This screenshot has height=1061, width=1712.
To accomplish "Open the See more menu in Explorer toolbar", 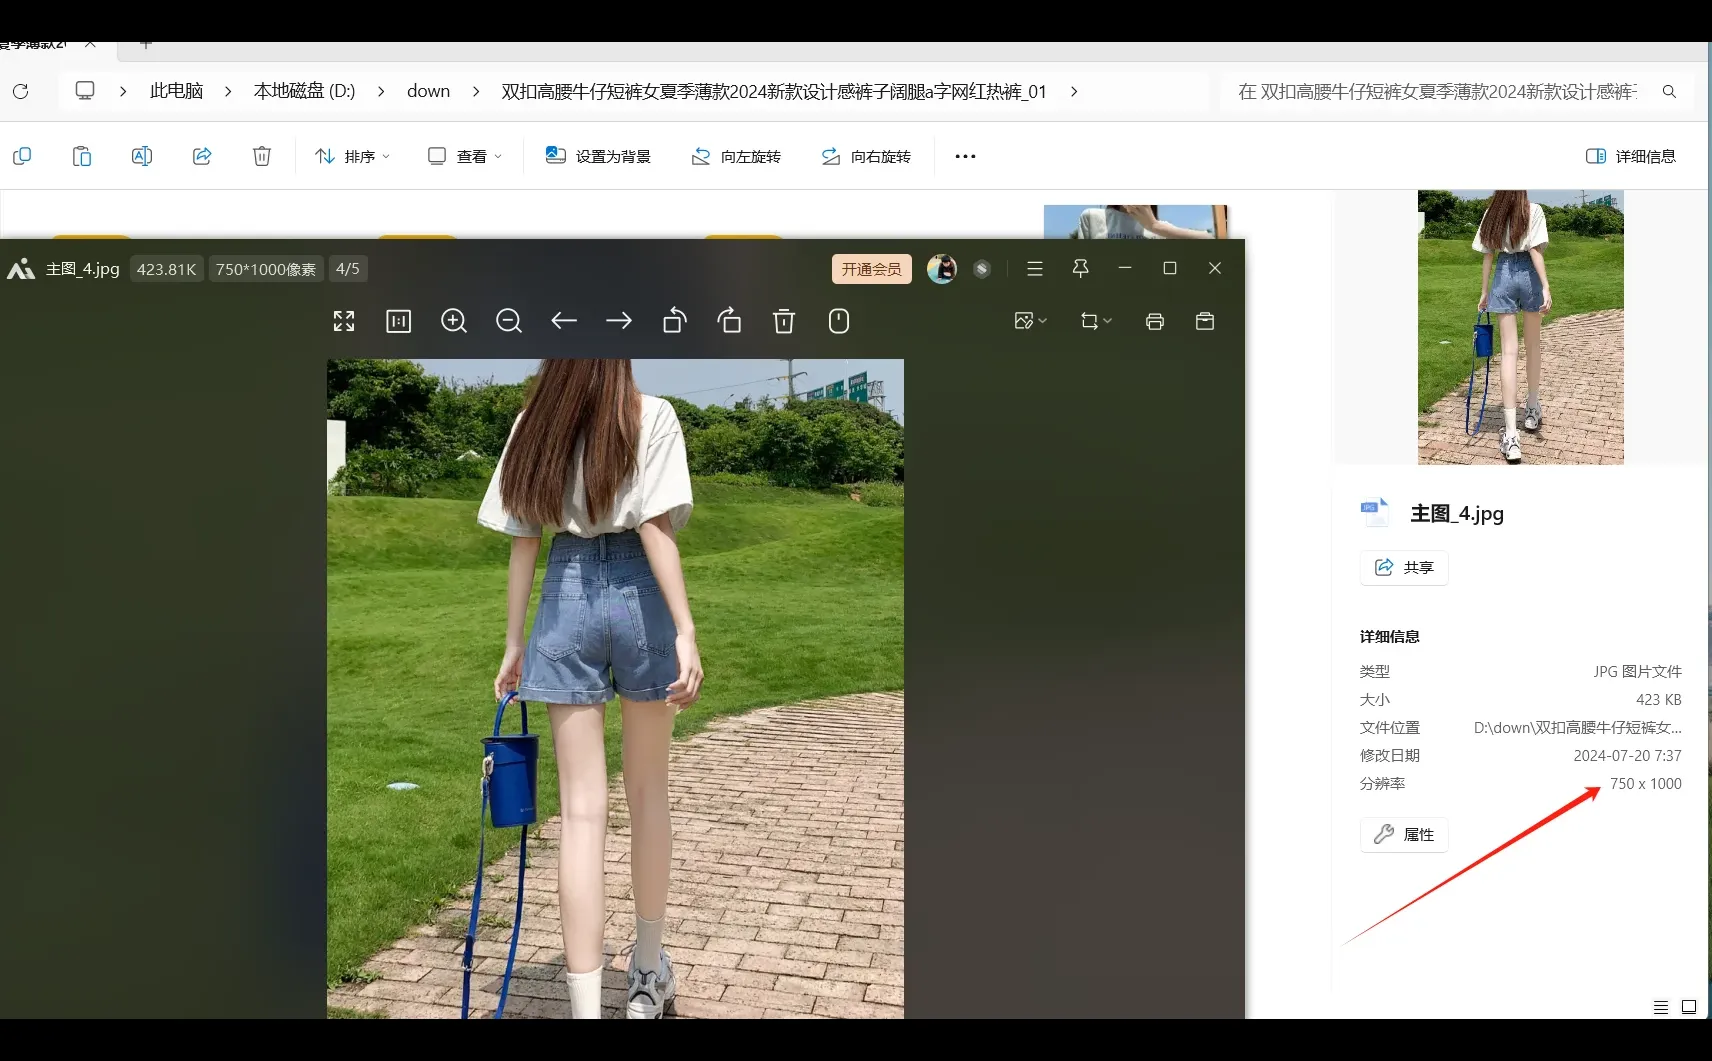I will tap(963, 156).
